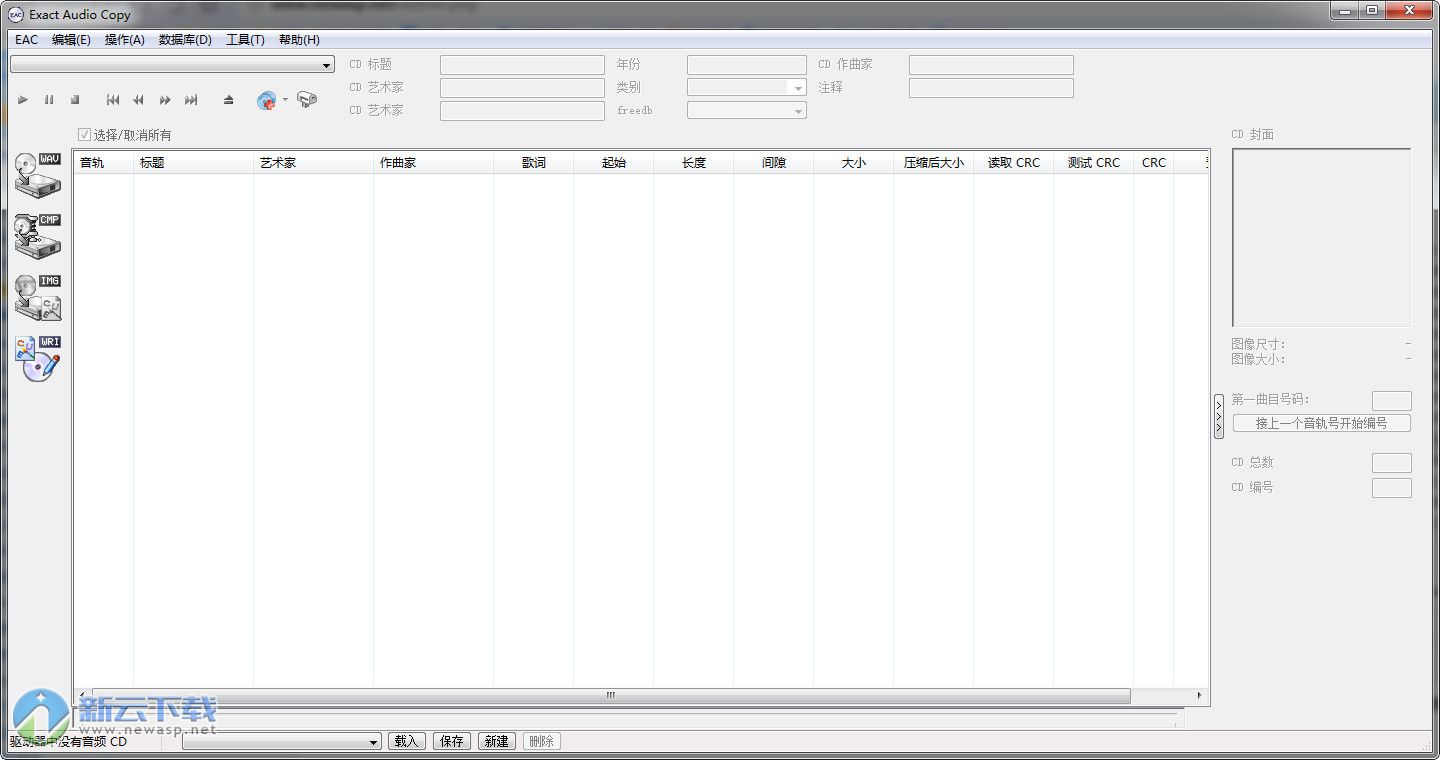Rewind using the fast-backward icon
Screen dimensions: 1440x760
[139, 100]
